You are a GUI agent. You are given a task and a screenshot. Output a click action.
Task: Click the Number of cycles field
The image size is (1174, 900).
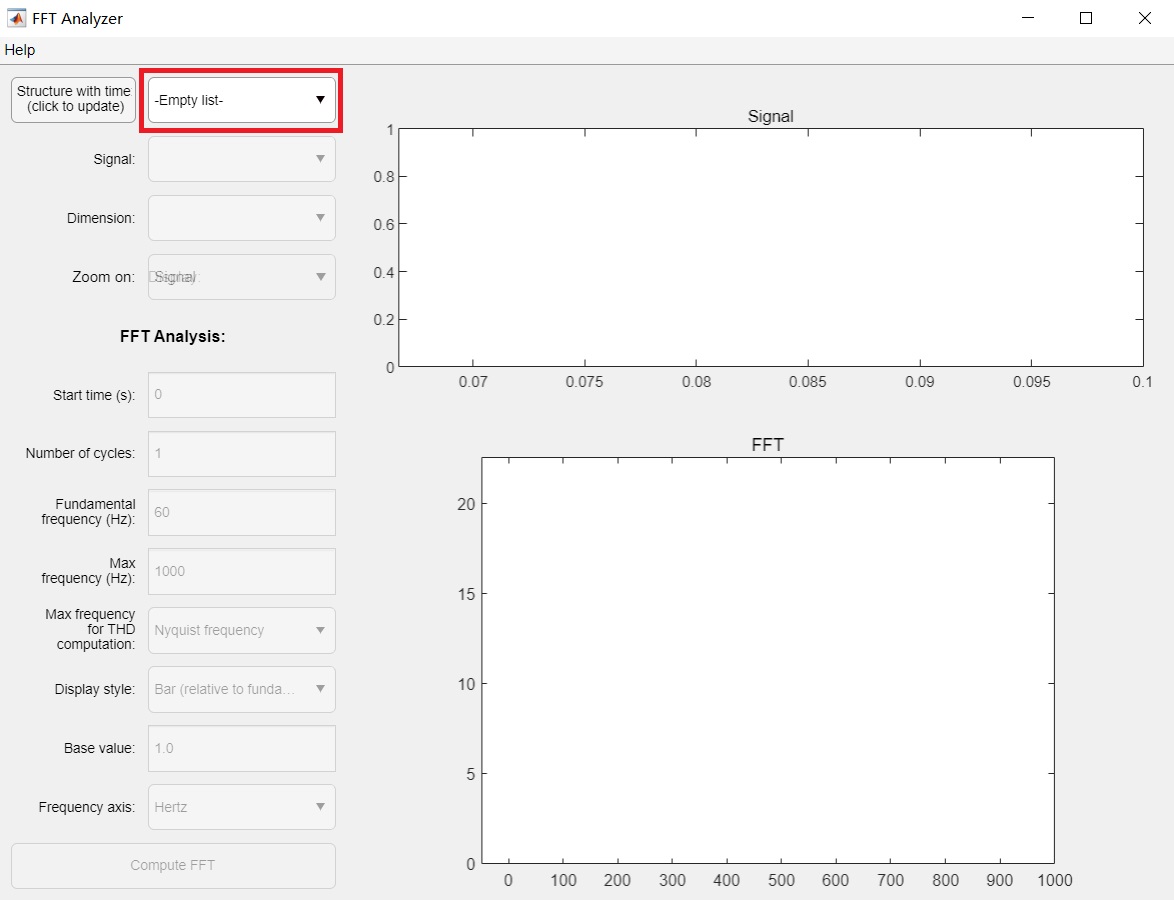[241, 454]
